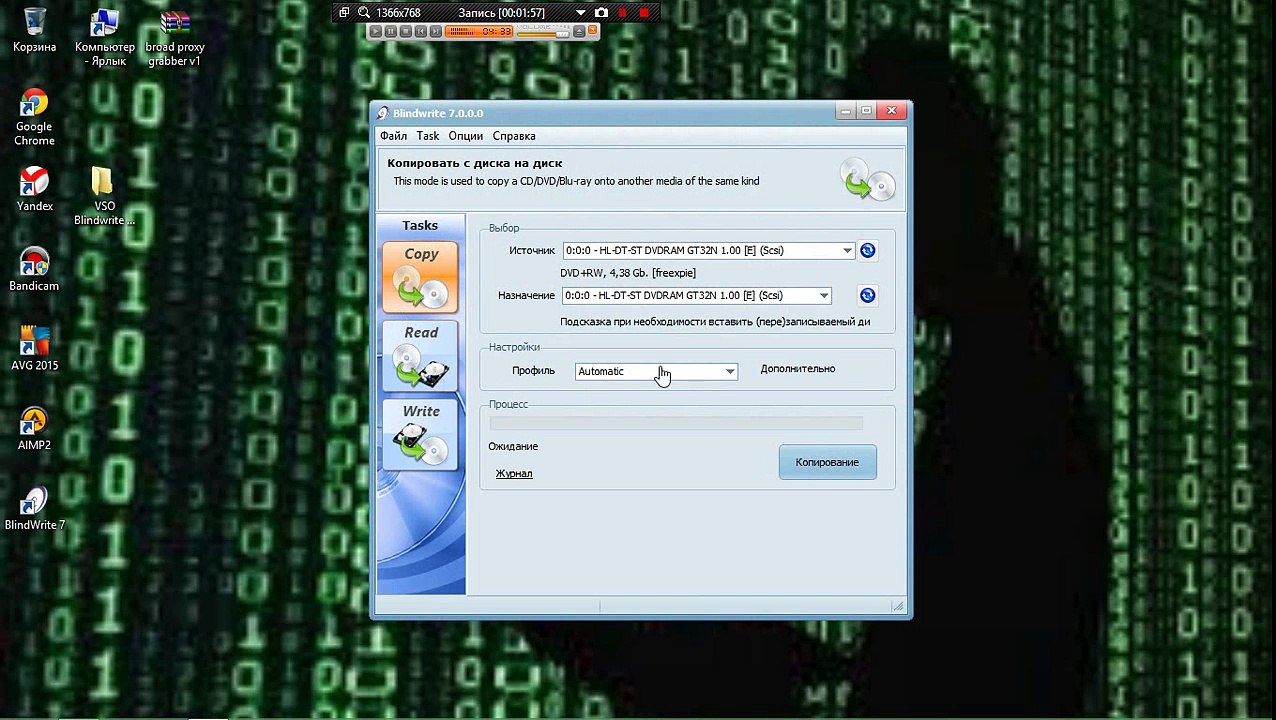
Task: Click the Профиль label
Action: pos(533,370)
